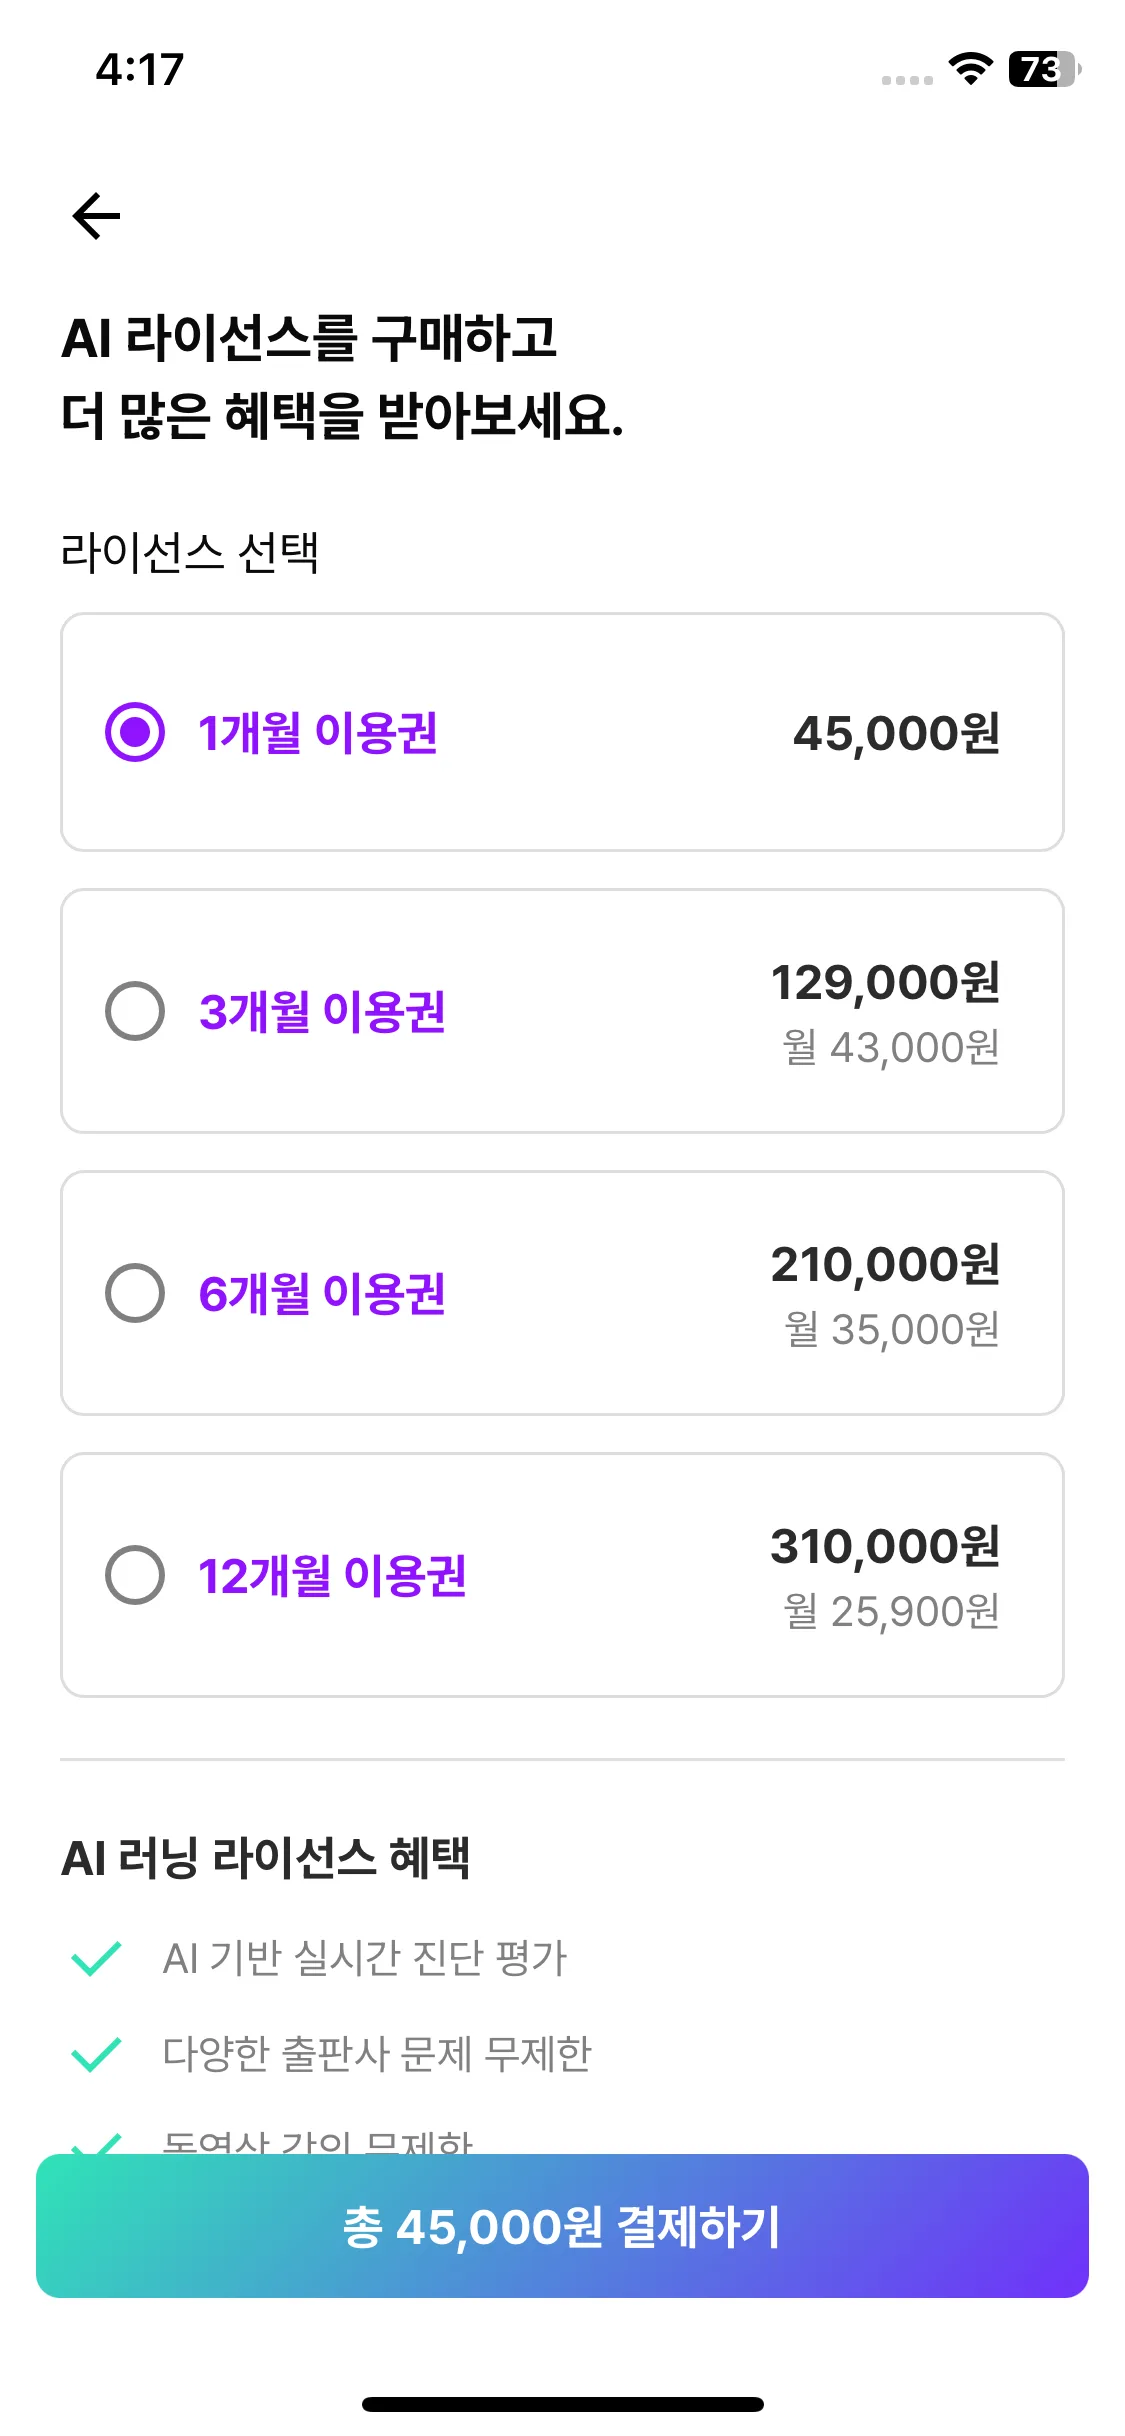Select the 6개월 이용권 radio button
Image resolution: width=1125 pixels, height=2436 pixels.
click(135, 1293)
